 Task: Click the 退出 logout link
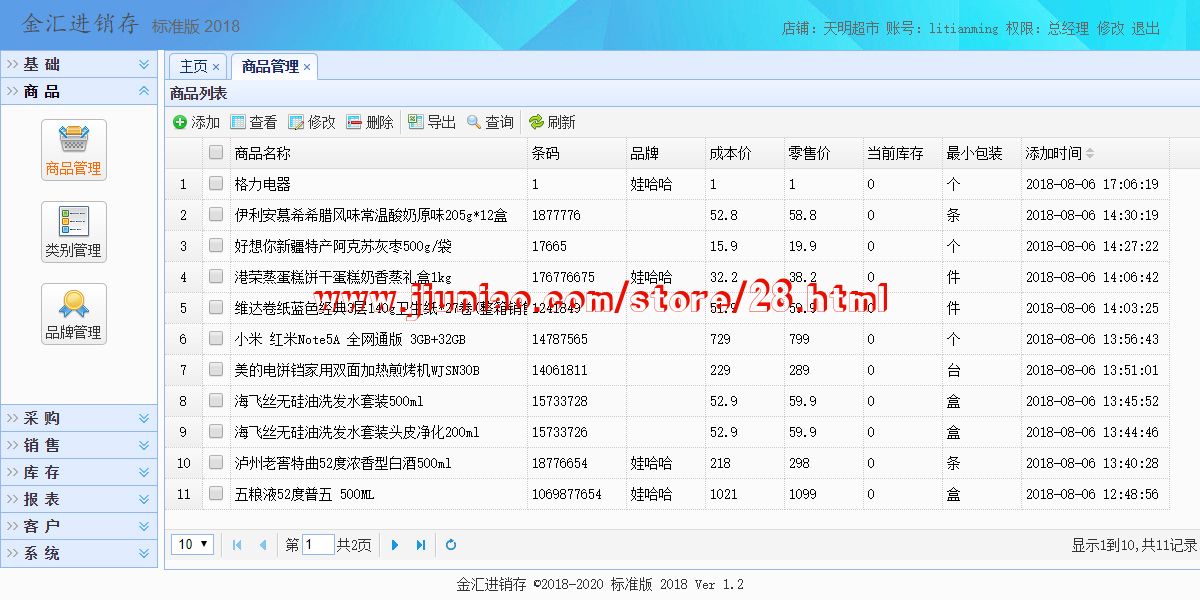tap(1146, 28)
